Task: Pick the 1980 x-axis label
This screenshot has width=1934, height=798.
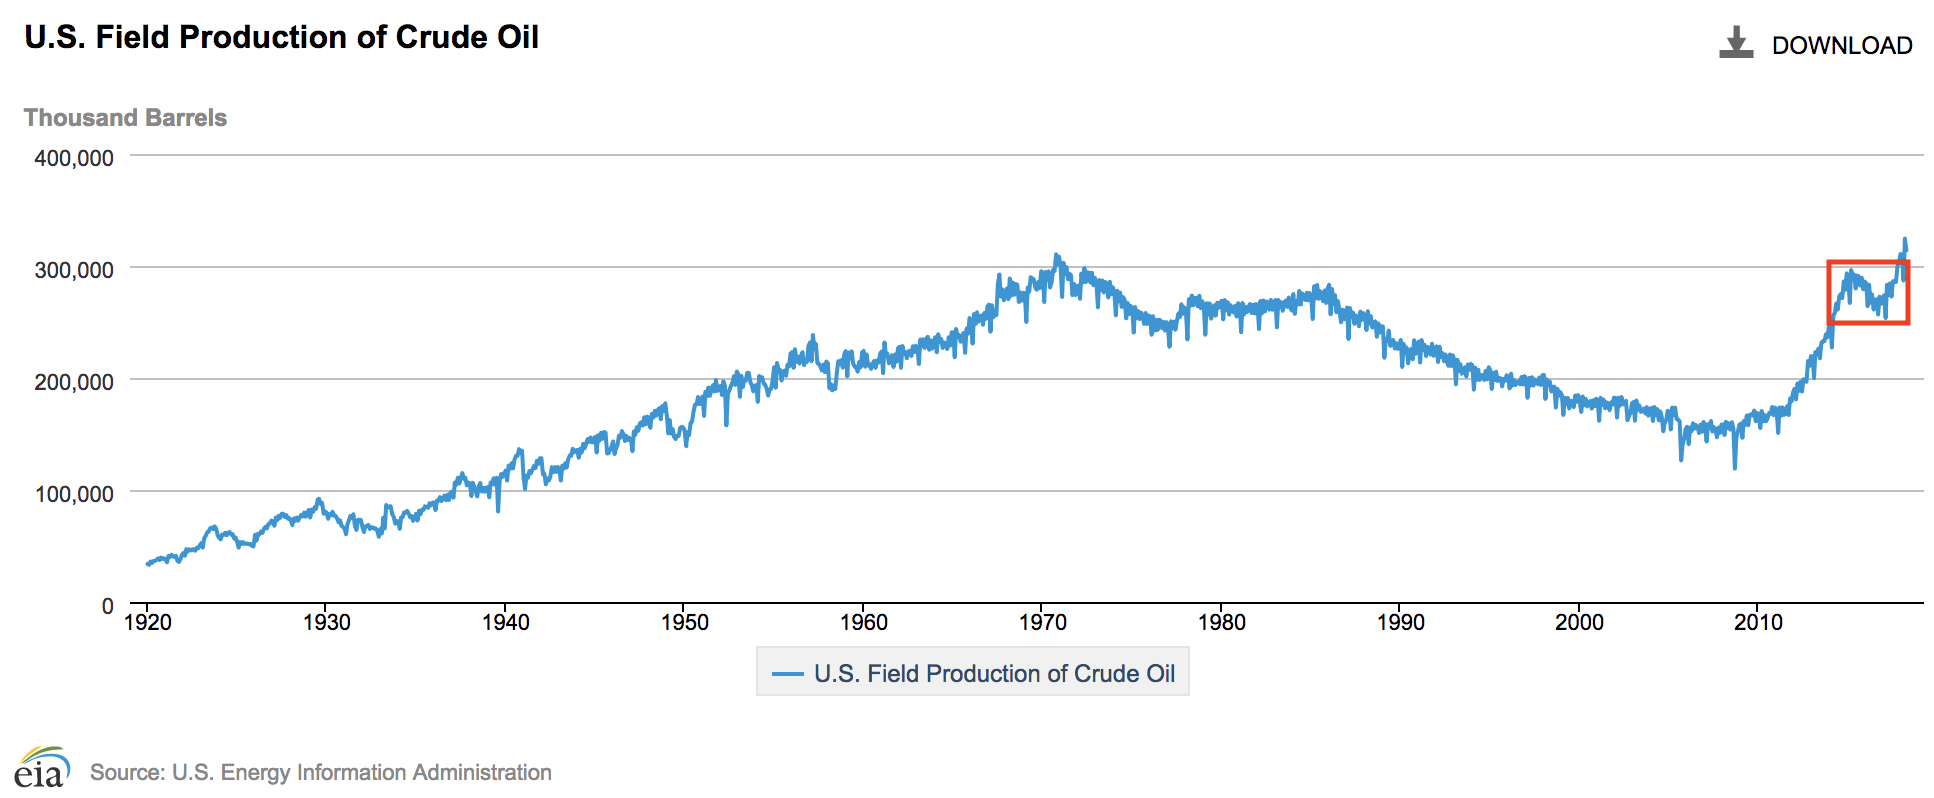Action: coord(1221,622)
